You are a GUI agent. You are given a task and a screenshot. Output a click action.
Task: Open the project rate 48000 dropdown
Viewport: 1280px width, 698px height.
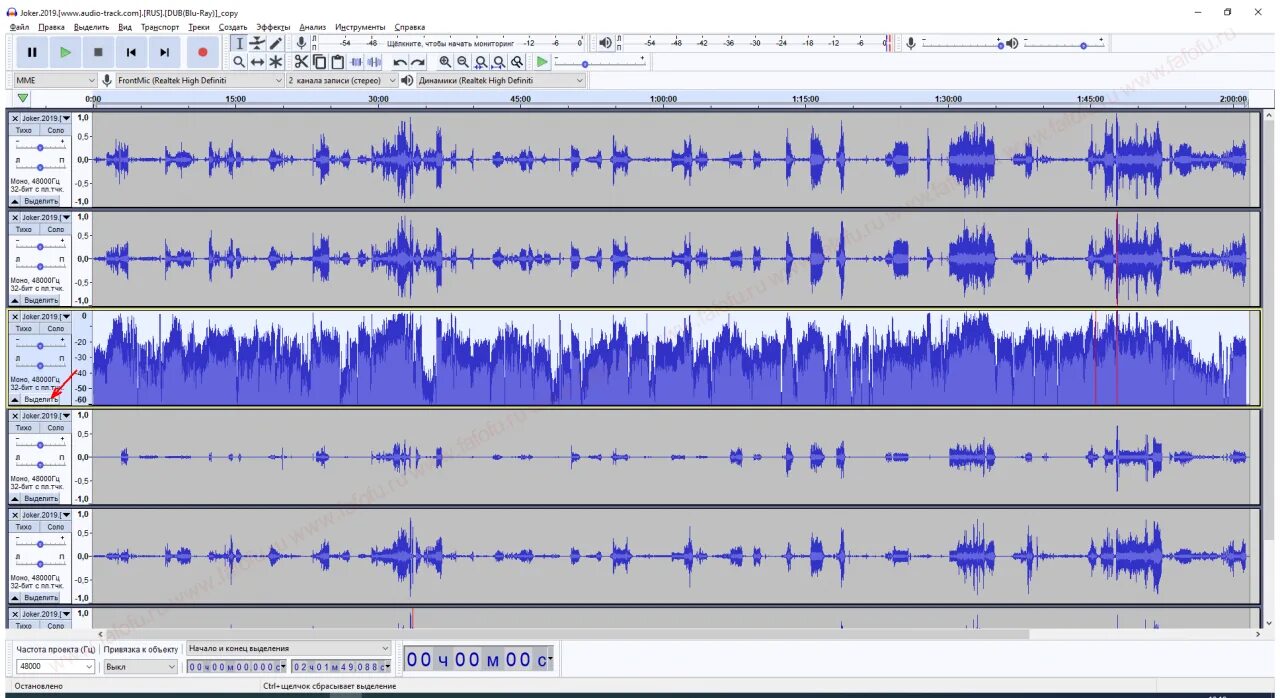click(x=56, y=666)
